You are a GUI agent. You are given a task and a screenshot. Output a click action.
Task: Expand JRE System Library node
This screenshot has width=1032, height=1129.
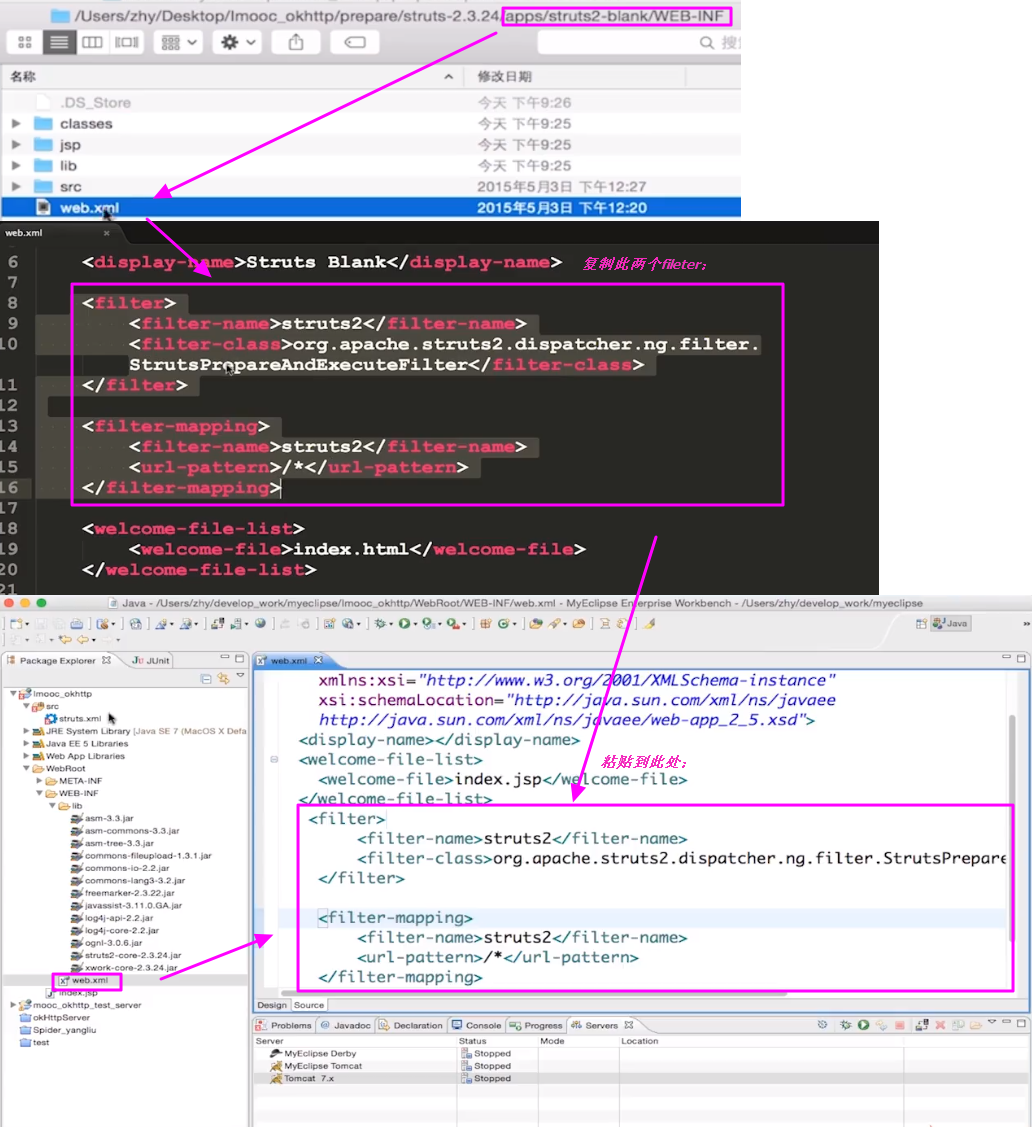27,731
